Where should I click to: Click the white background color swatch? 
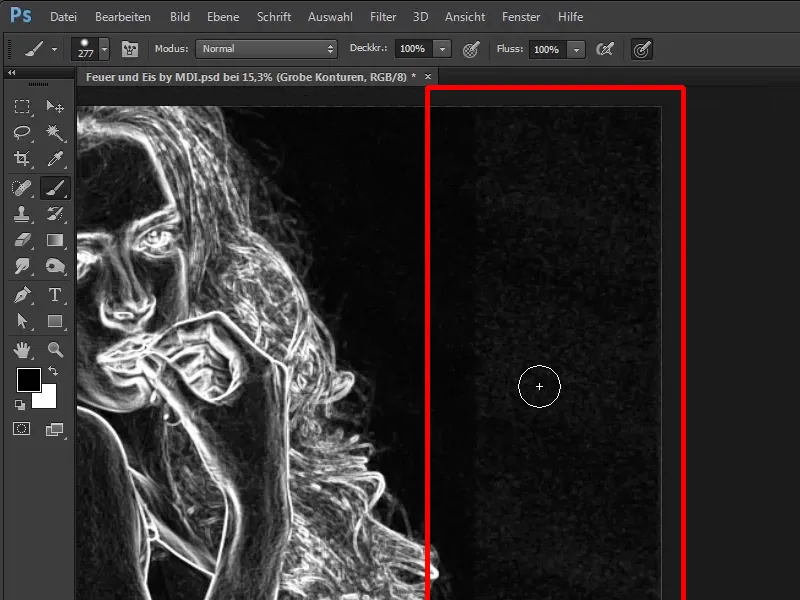tap(47, 398)
